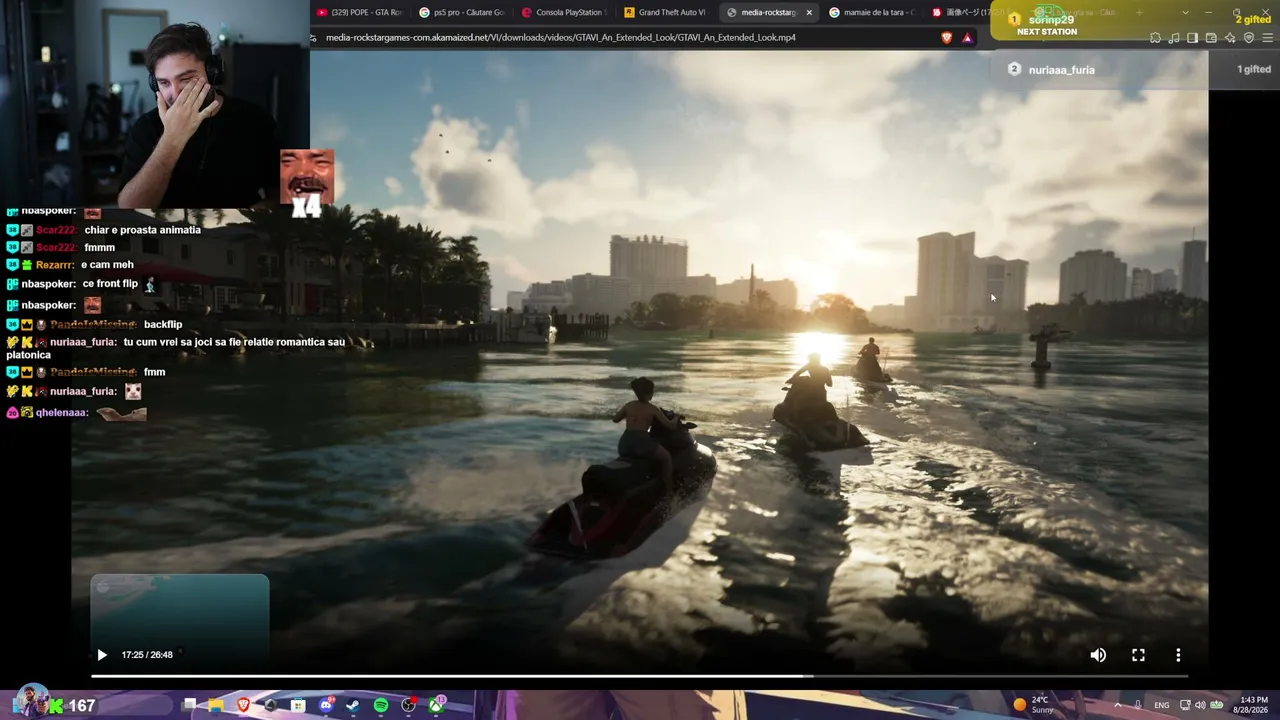
Task: Switch to the mamaie de la tara tab
Action: click(871, 12)
